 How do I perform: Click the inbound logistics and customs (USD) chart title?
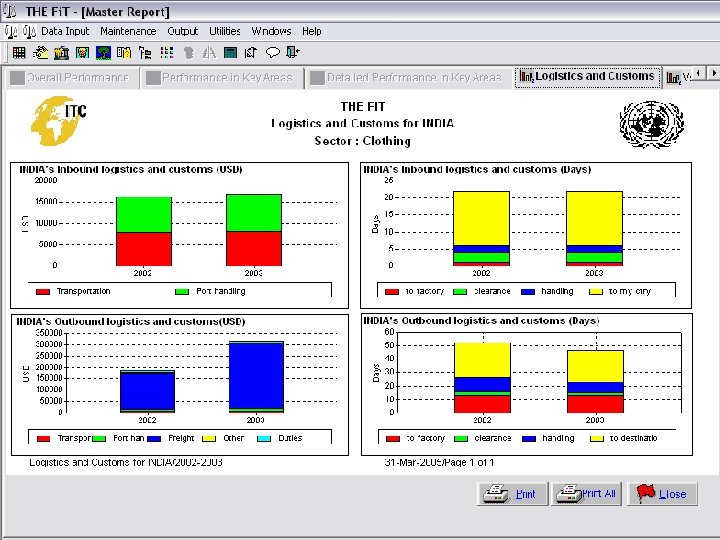coord(131,169)
